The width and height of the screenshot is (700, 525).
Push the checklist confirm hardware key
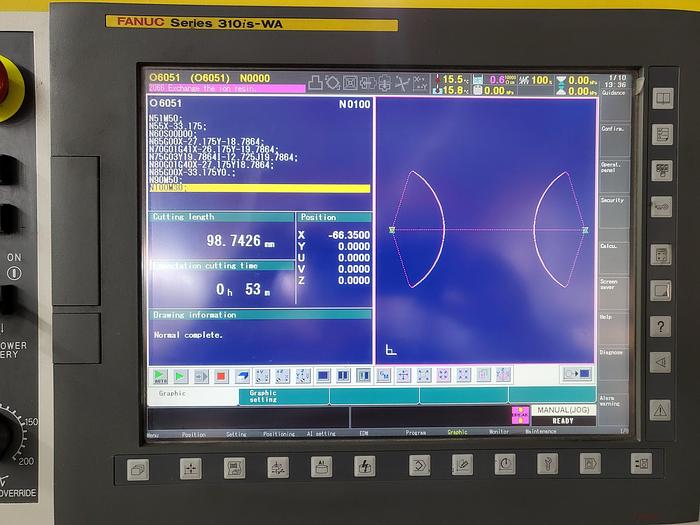click(662, 134)
